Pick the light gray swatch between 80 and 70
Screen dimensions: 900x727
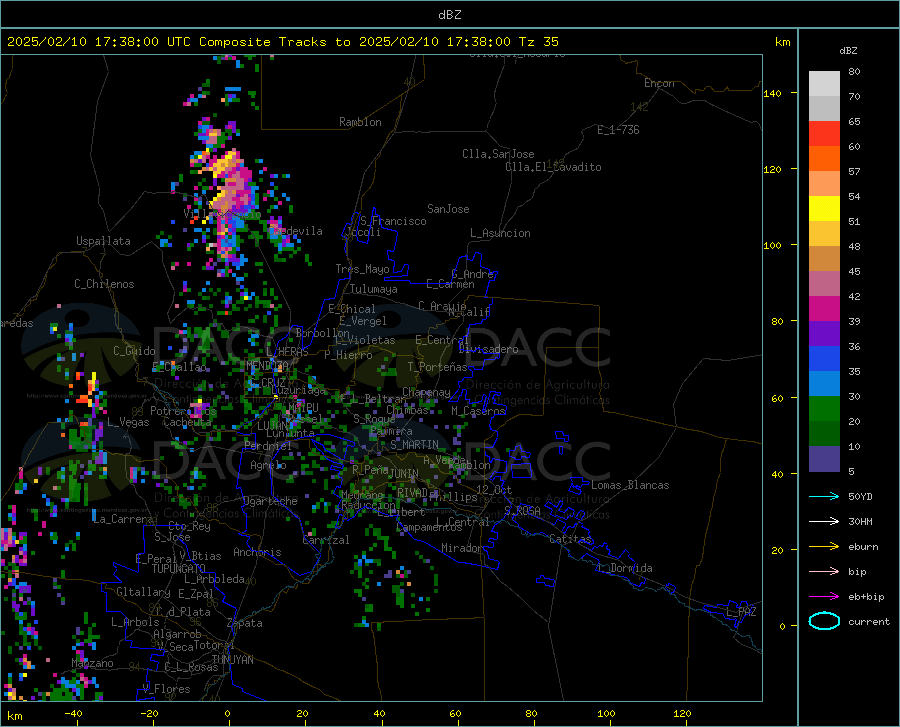click(x=824, y=84)
